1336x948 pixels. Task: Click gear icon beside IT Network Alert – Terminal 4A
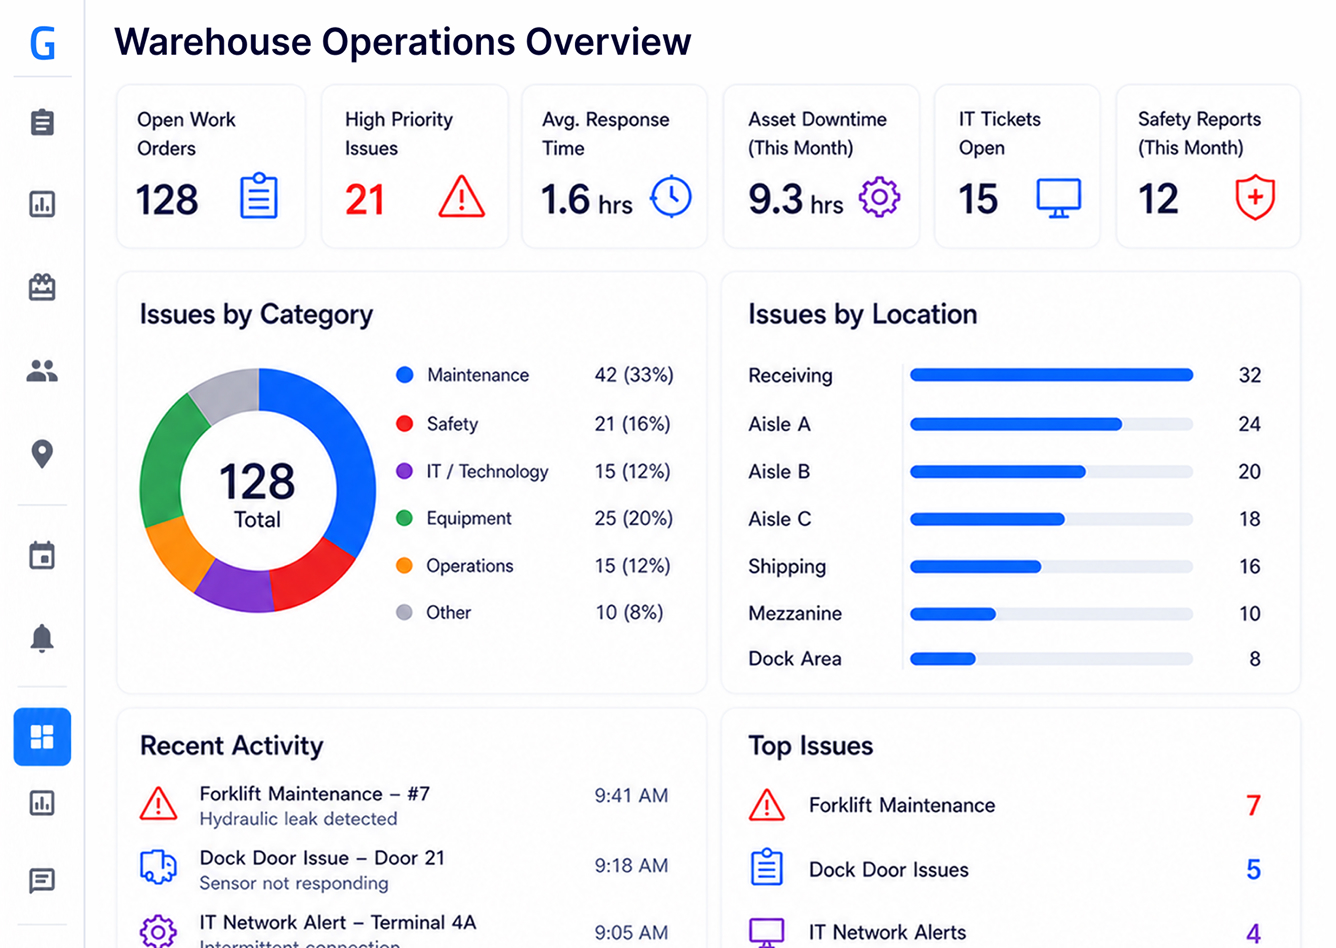click(x=159, y=930)
